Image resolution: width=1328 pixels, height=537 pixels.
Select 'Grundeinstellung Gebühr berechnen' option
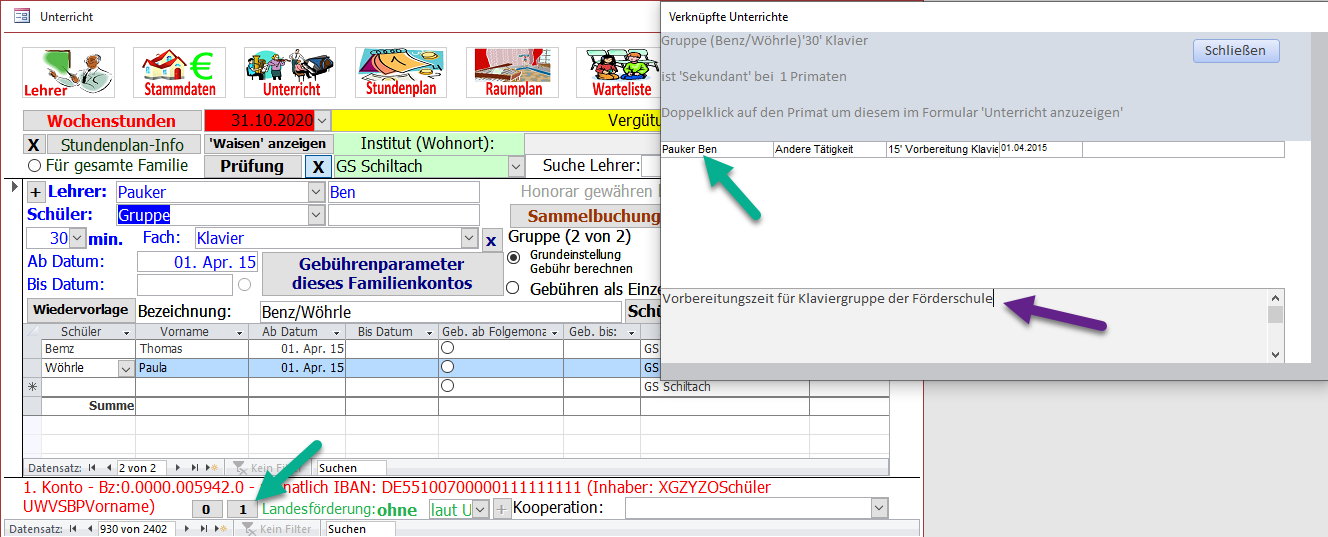tap(515, 258)
